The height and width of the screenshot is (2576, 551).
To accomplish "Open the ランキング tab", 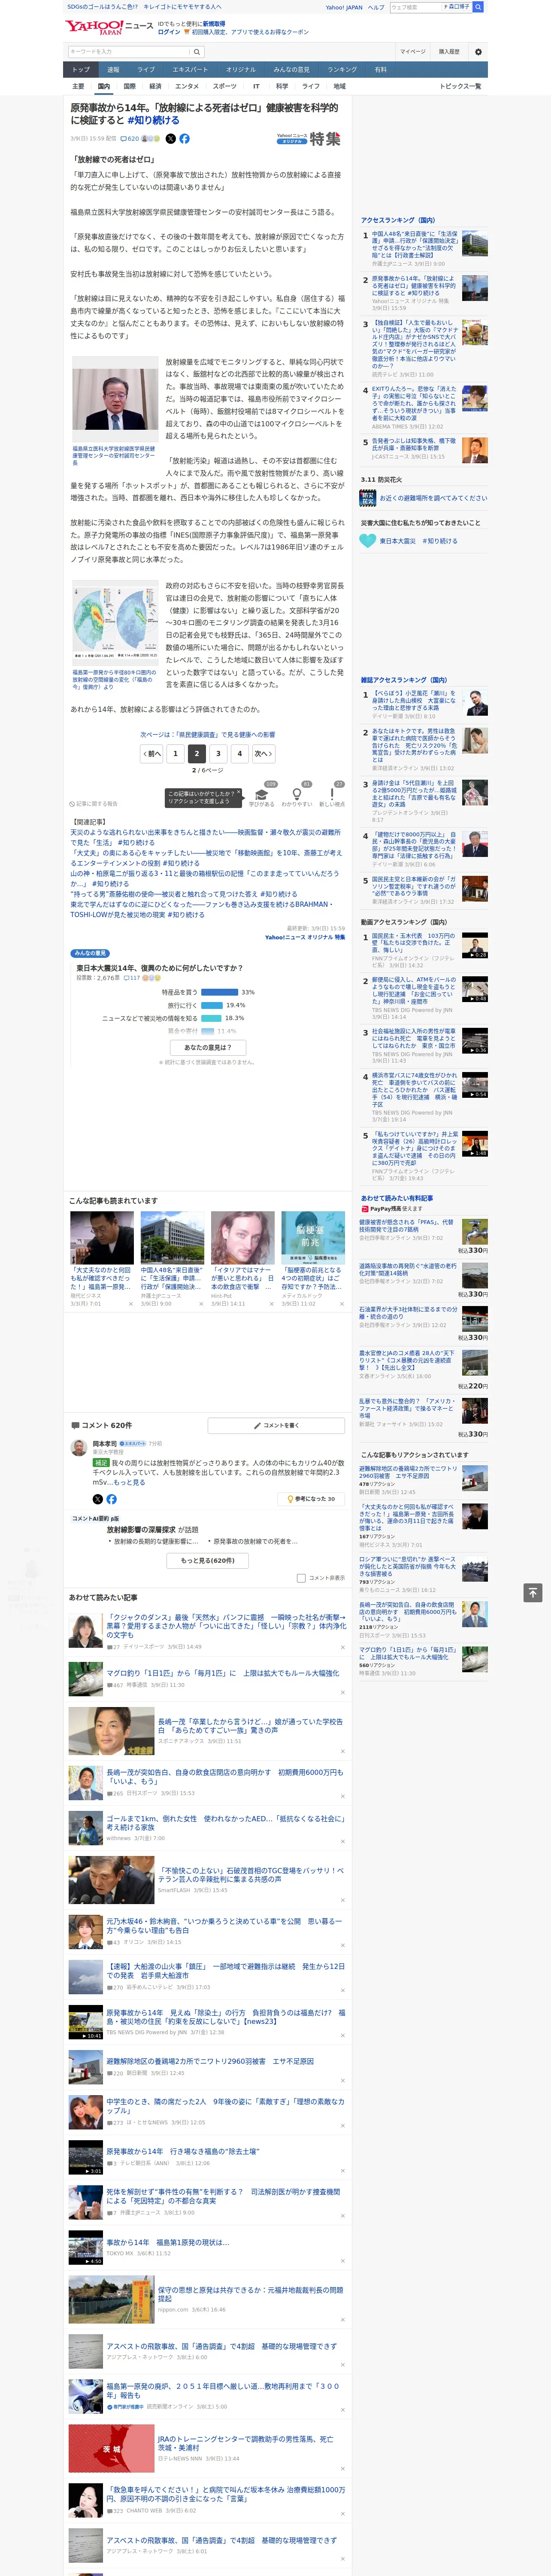I will [342, 70].
